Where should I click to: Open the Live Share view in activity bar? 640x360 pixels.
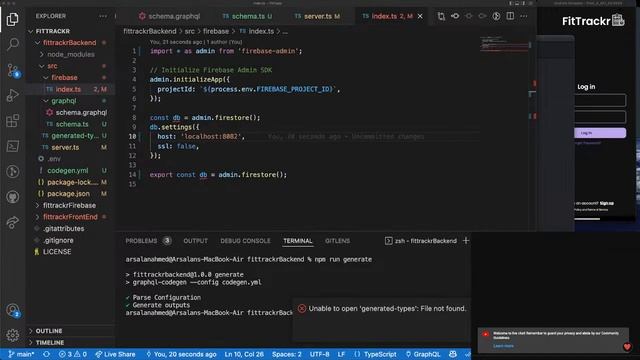pos(13,222)
